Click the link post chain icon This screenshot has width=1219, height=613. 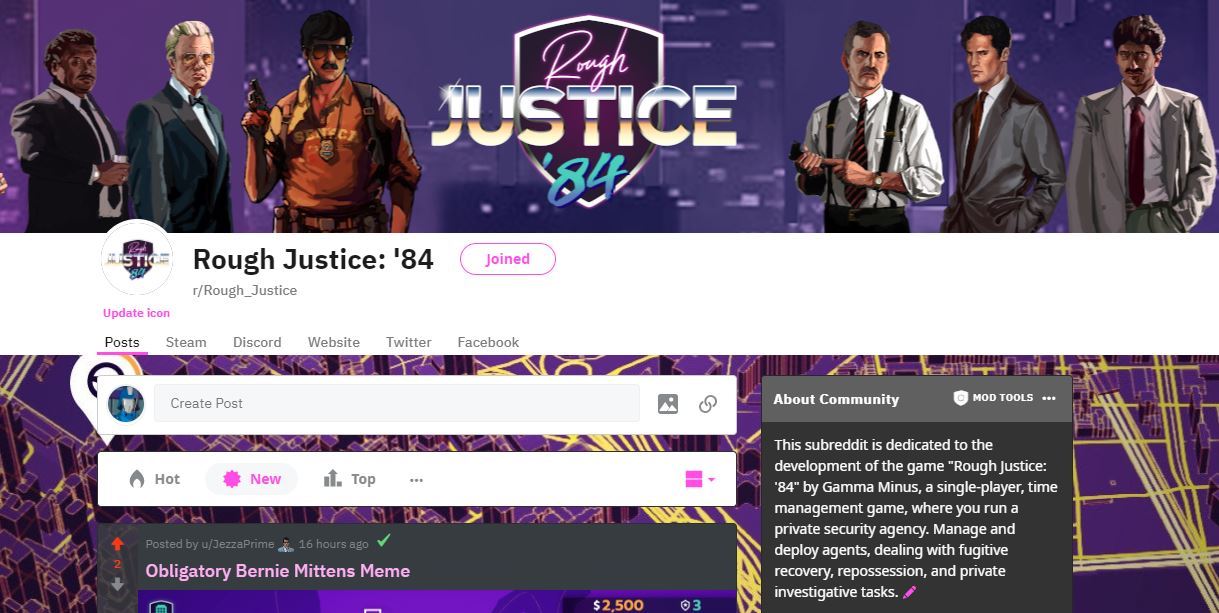(x=708, y=404)
